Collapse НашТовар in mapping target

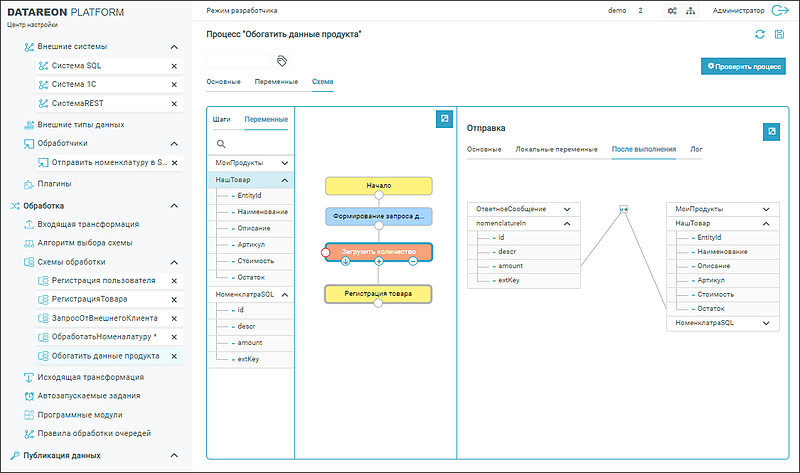tap(766, 223)
